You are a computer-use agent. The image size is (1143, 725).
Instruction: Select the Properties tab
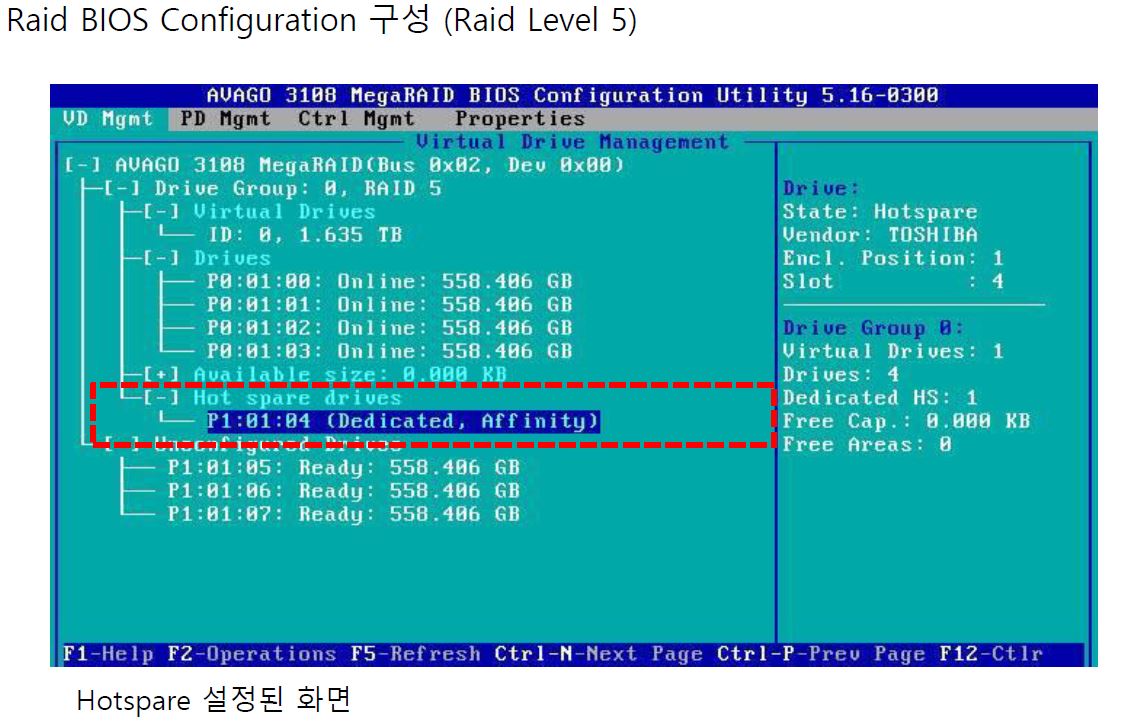click(x=520, y=119)
